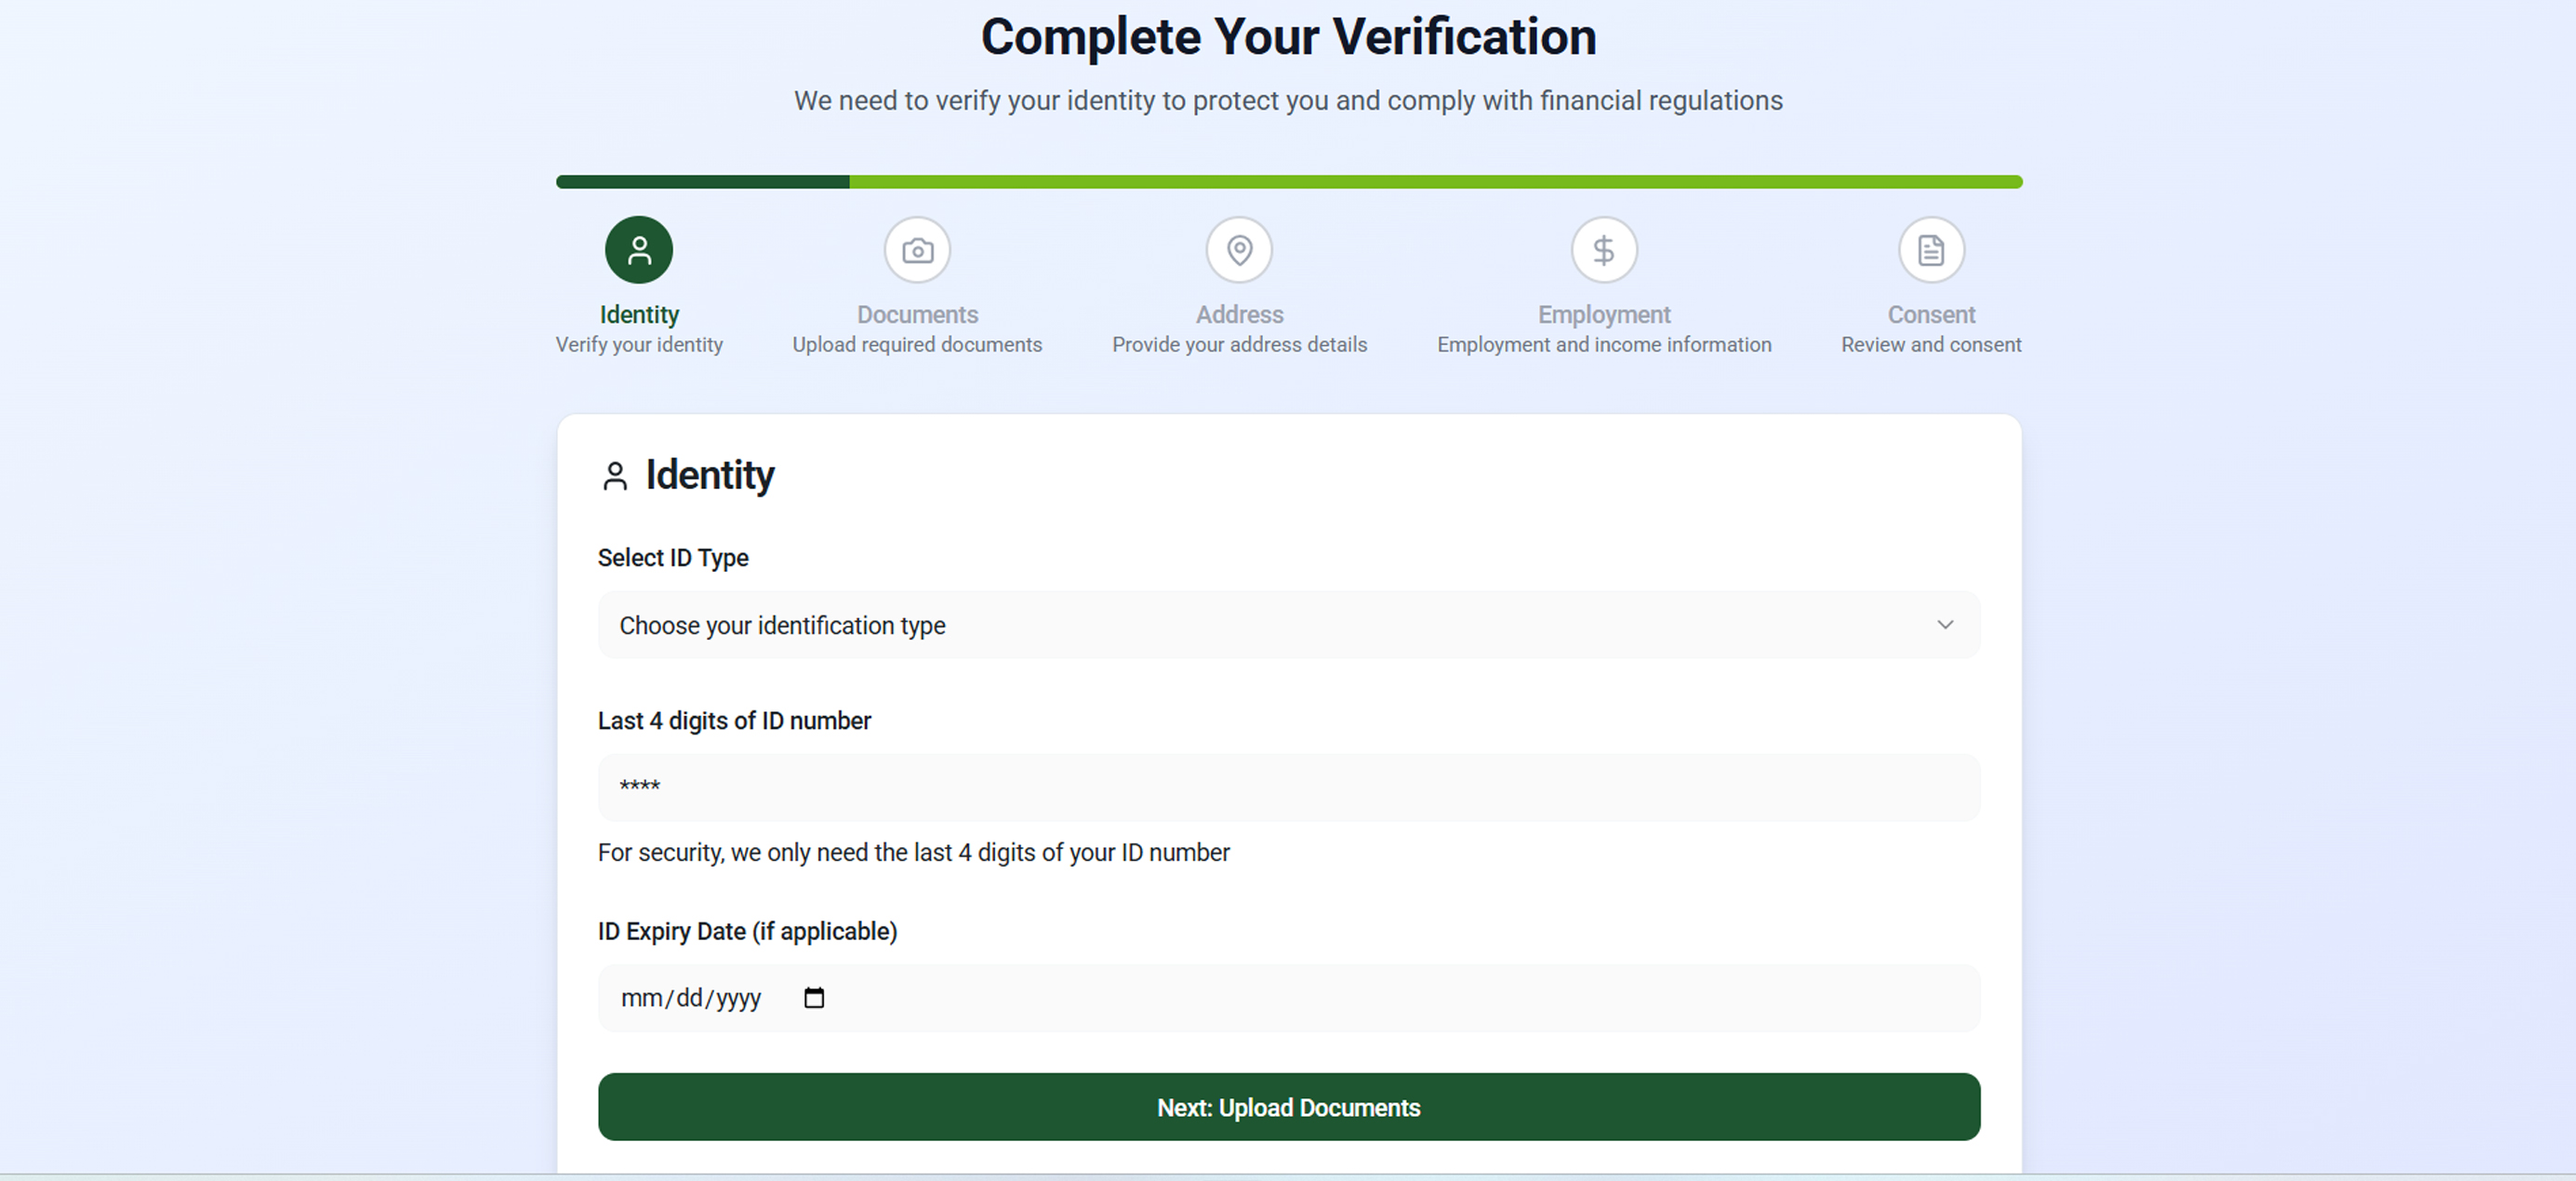Select the Employment dollar sign icon

click(1603, 249)
